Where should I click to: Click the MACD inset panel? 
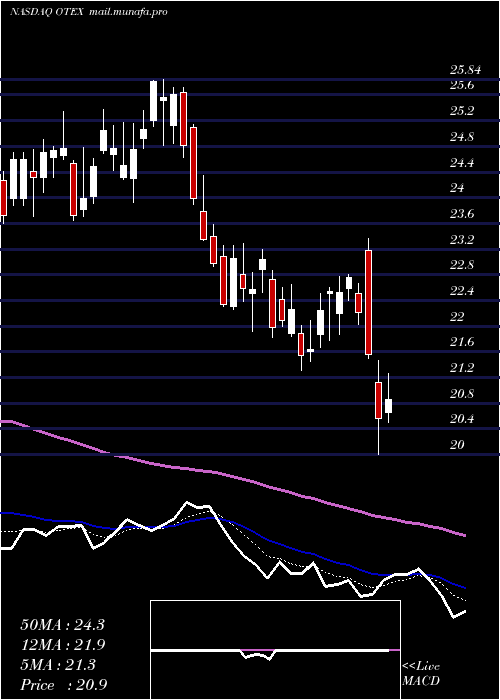[x=275, y=650]
